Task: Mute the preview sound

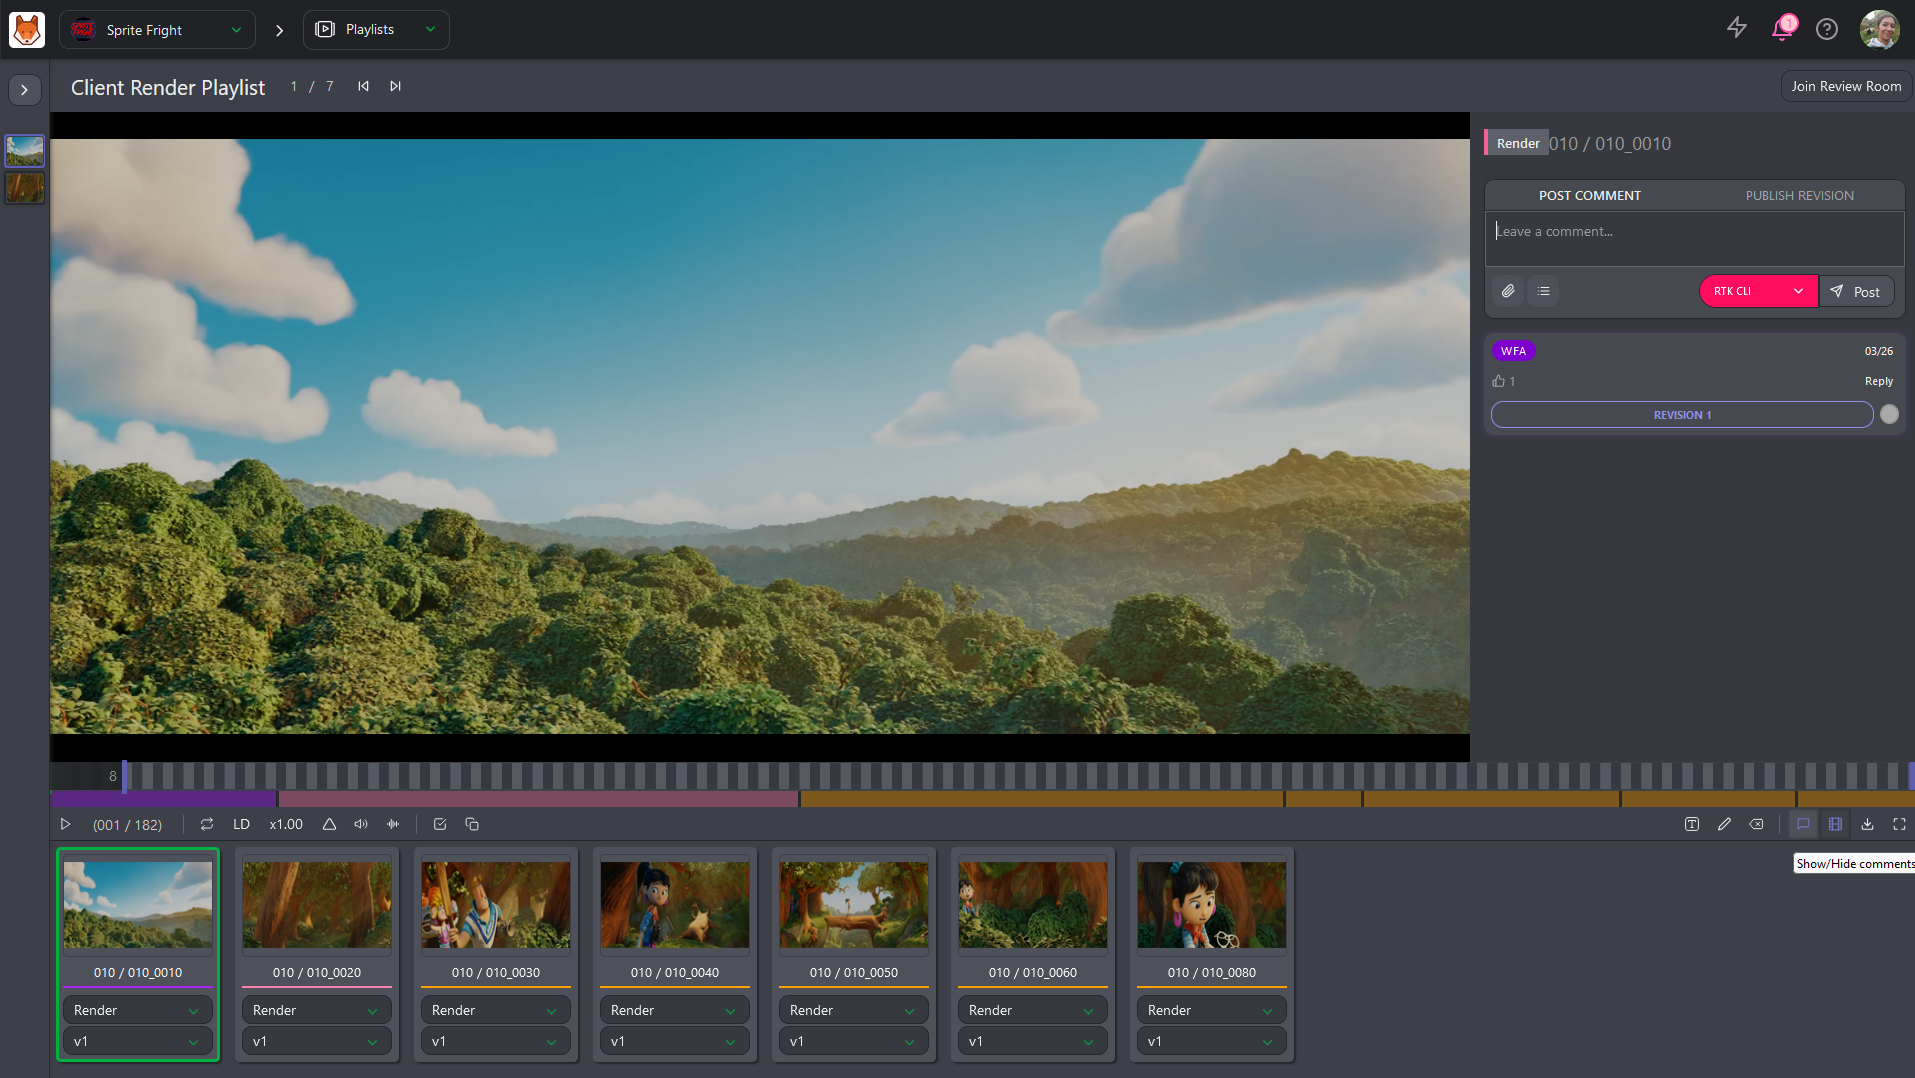Action: 361,824
